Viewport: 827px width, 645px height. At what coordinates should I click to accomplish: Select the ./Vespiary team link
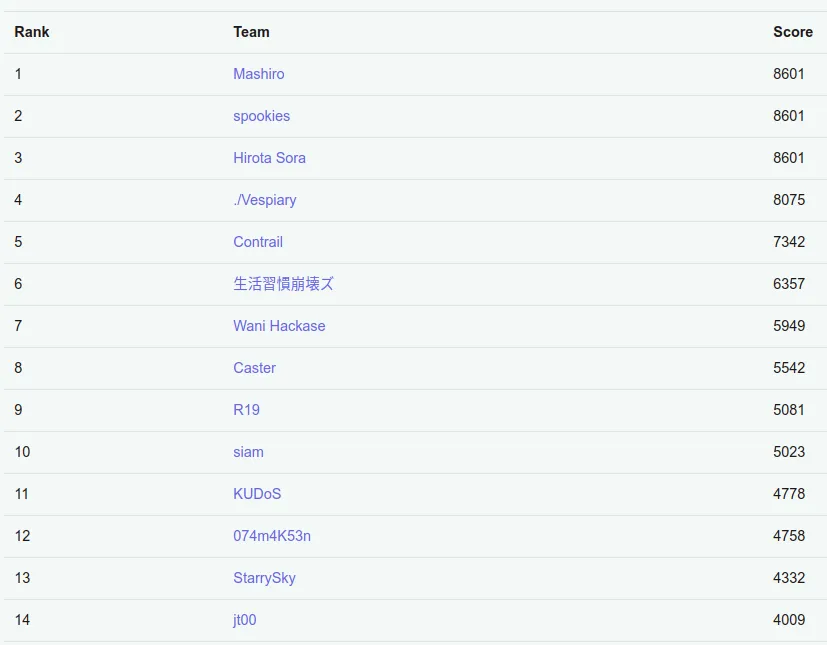pyautogui.click(x=264, y=200)
